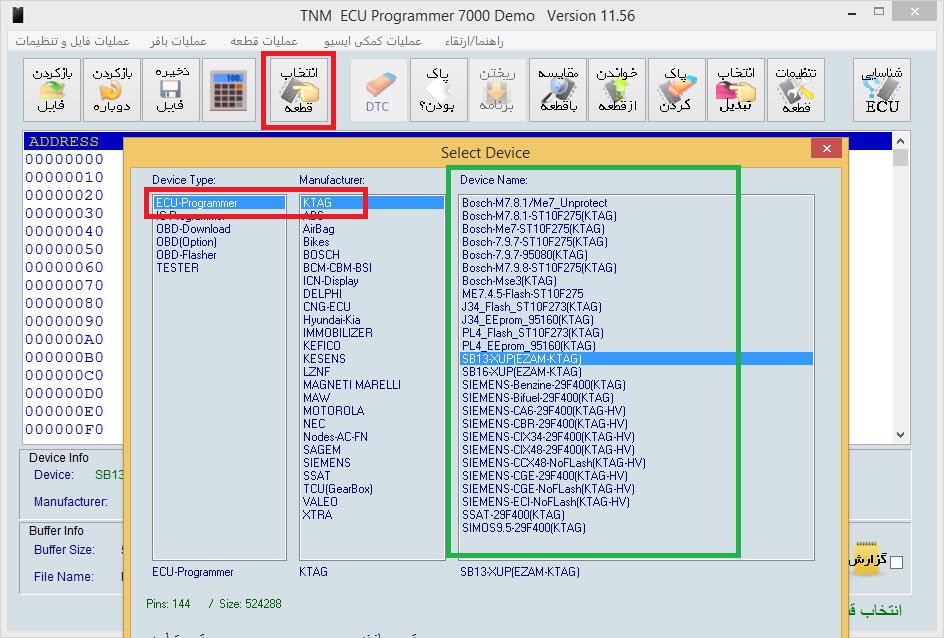Viewport: 944px width, 638px height.
Task: Select VALEO in the Manufacturer list
Action: point(320,502)
